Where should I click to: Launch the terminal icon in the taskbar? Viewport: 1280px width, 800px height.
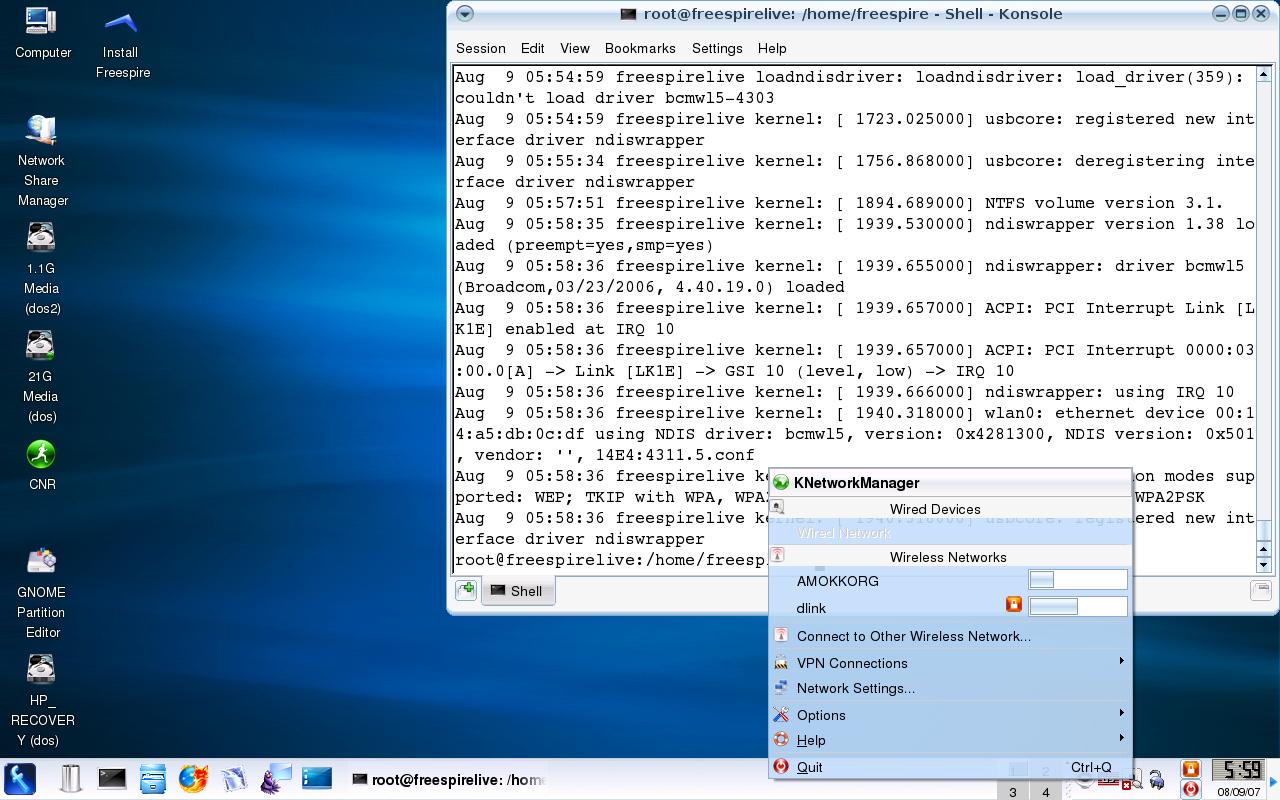coord(112,777)
